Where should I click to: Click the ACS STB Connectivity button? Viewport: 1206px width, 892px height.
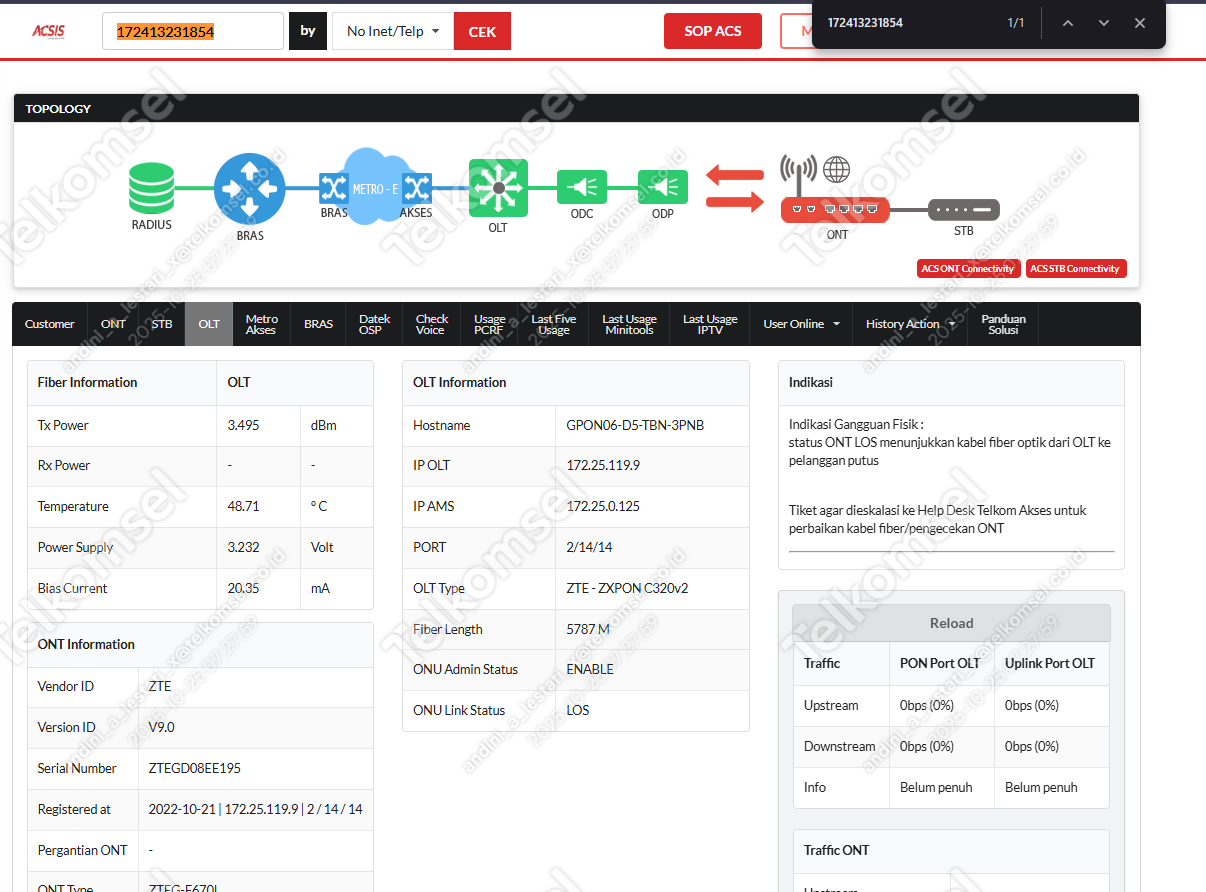1076,268
